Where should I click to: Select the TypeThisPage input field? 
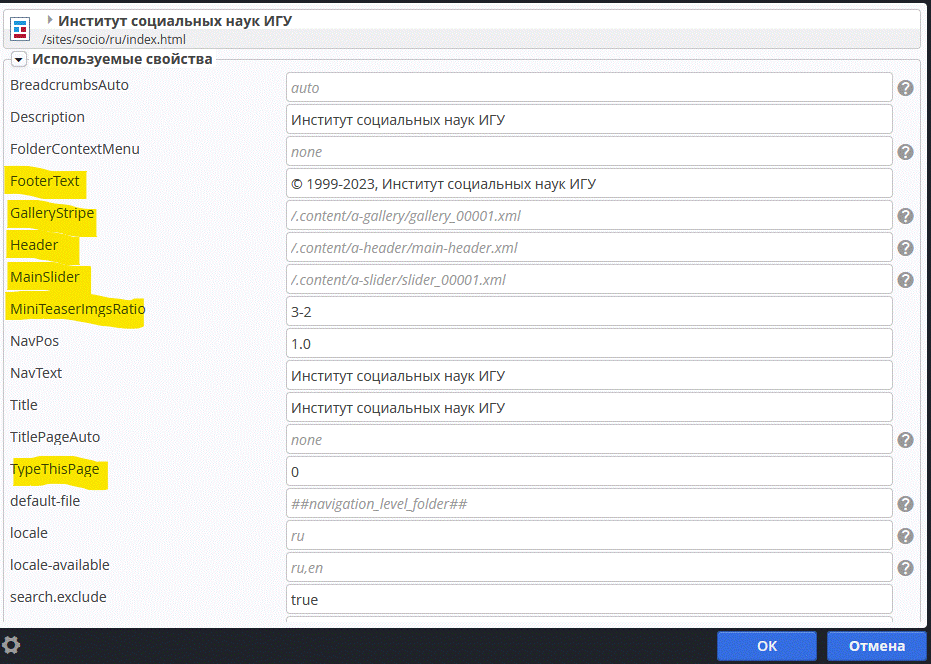pos(588,472)
